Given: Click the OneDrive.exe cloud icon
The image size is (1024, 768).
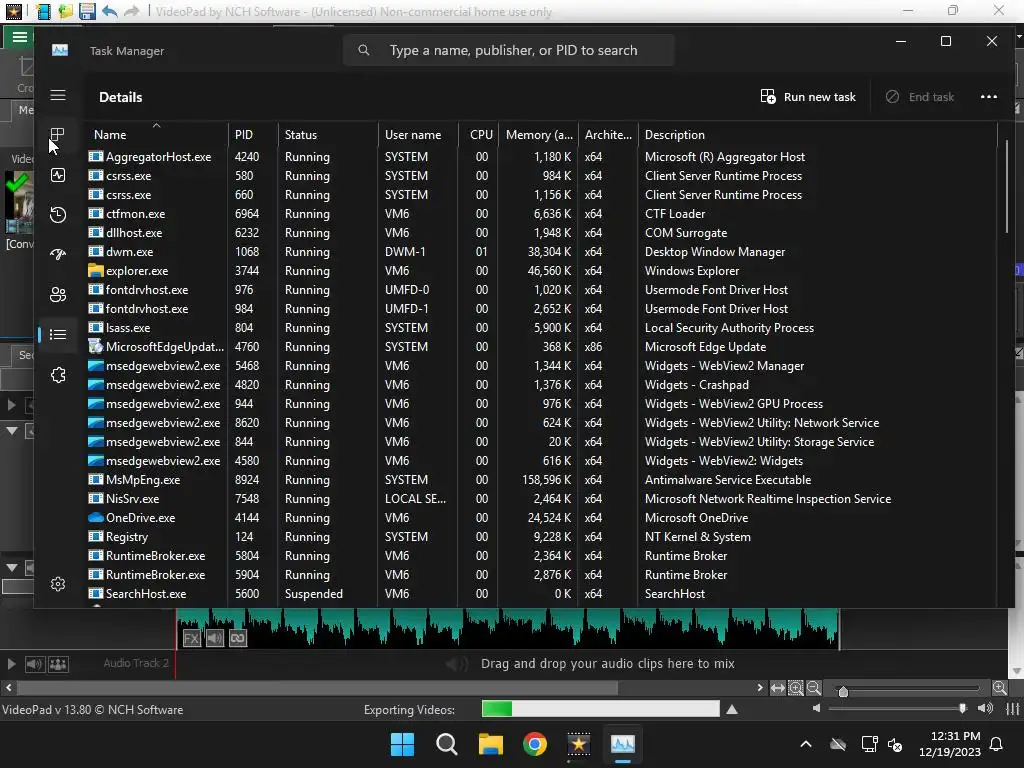Looking at the screenshot, I should click(x=96, y=517).
